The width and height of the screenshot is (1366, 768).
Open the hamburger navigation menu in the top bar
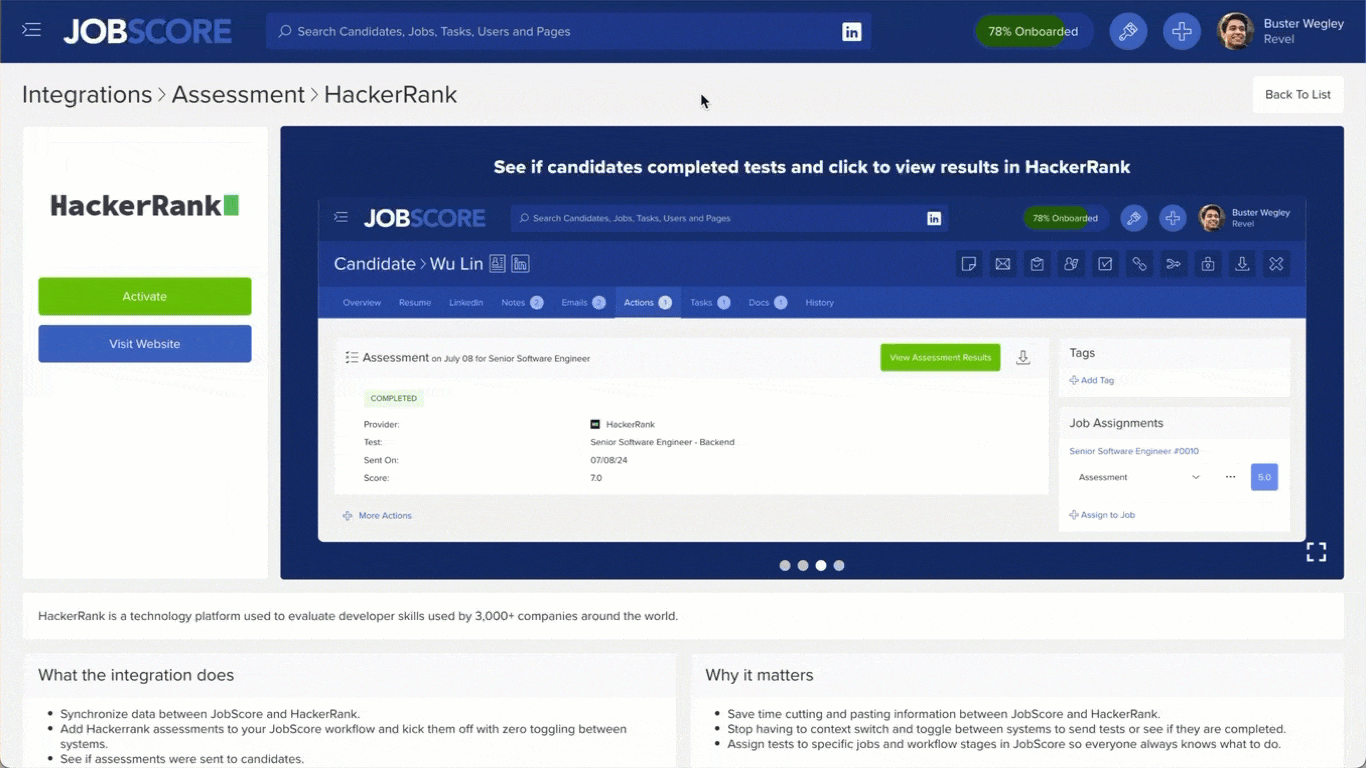point(32,30)
